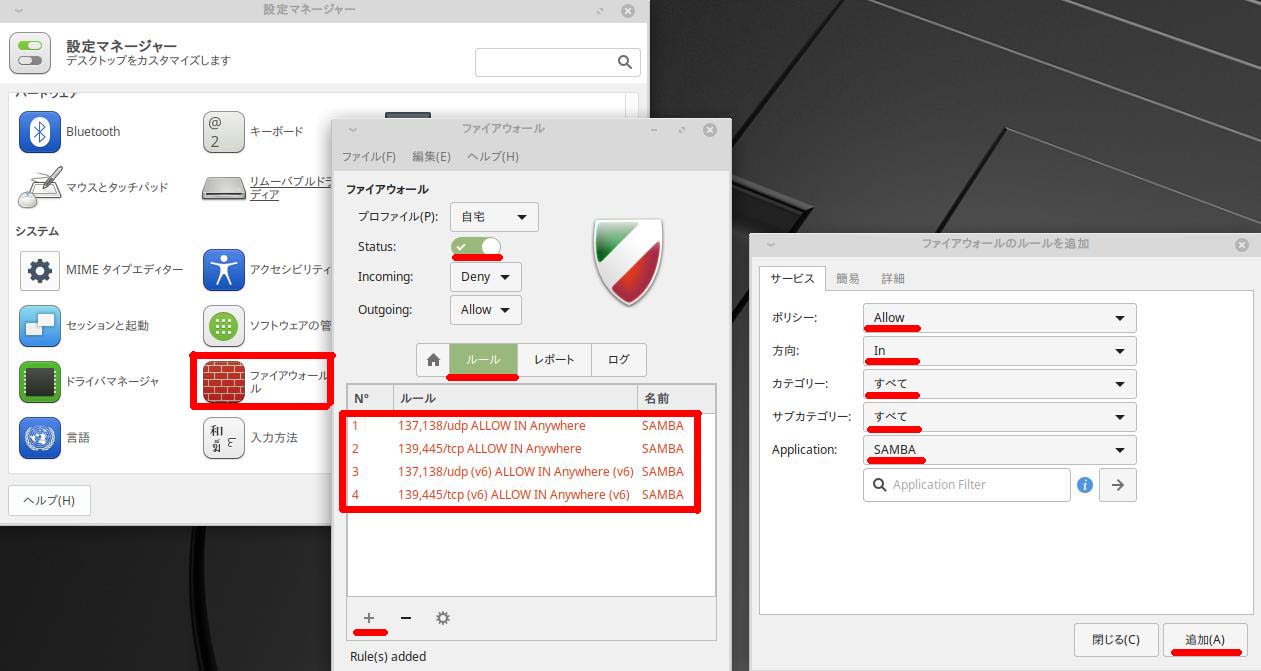Open the プロファイル dropdown showing 自宅

pyautogui.click(x=494, y=217)
